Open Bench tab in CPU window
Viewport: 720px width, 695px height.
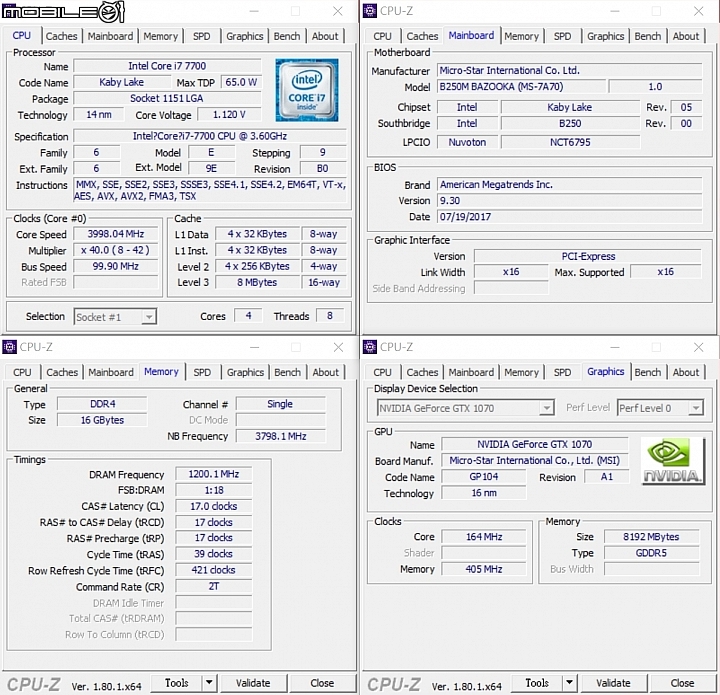287,36
